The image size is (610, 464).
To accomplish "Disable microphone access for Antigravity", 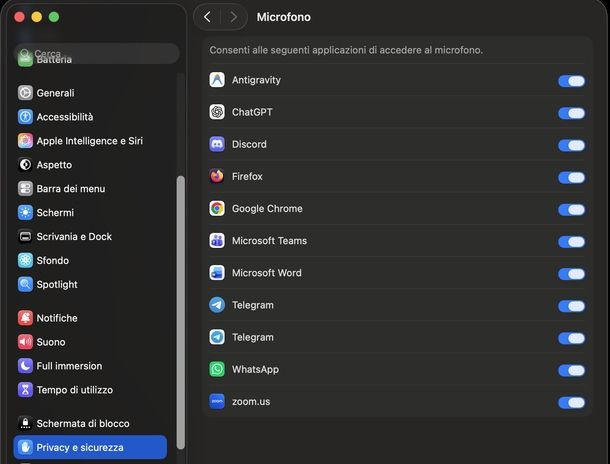I will point(571,81).
